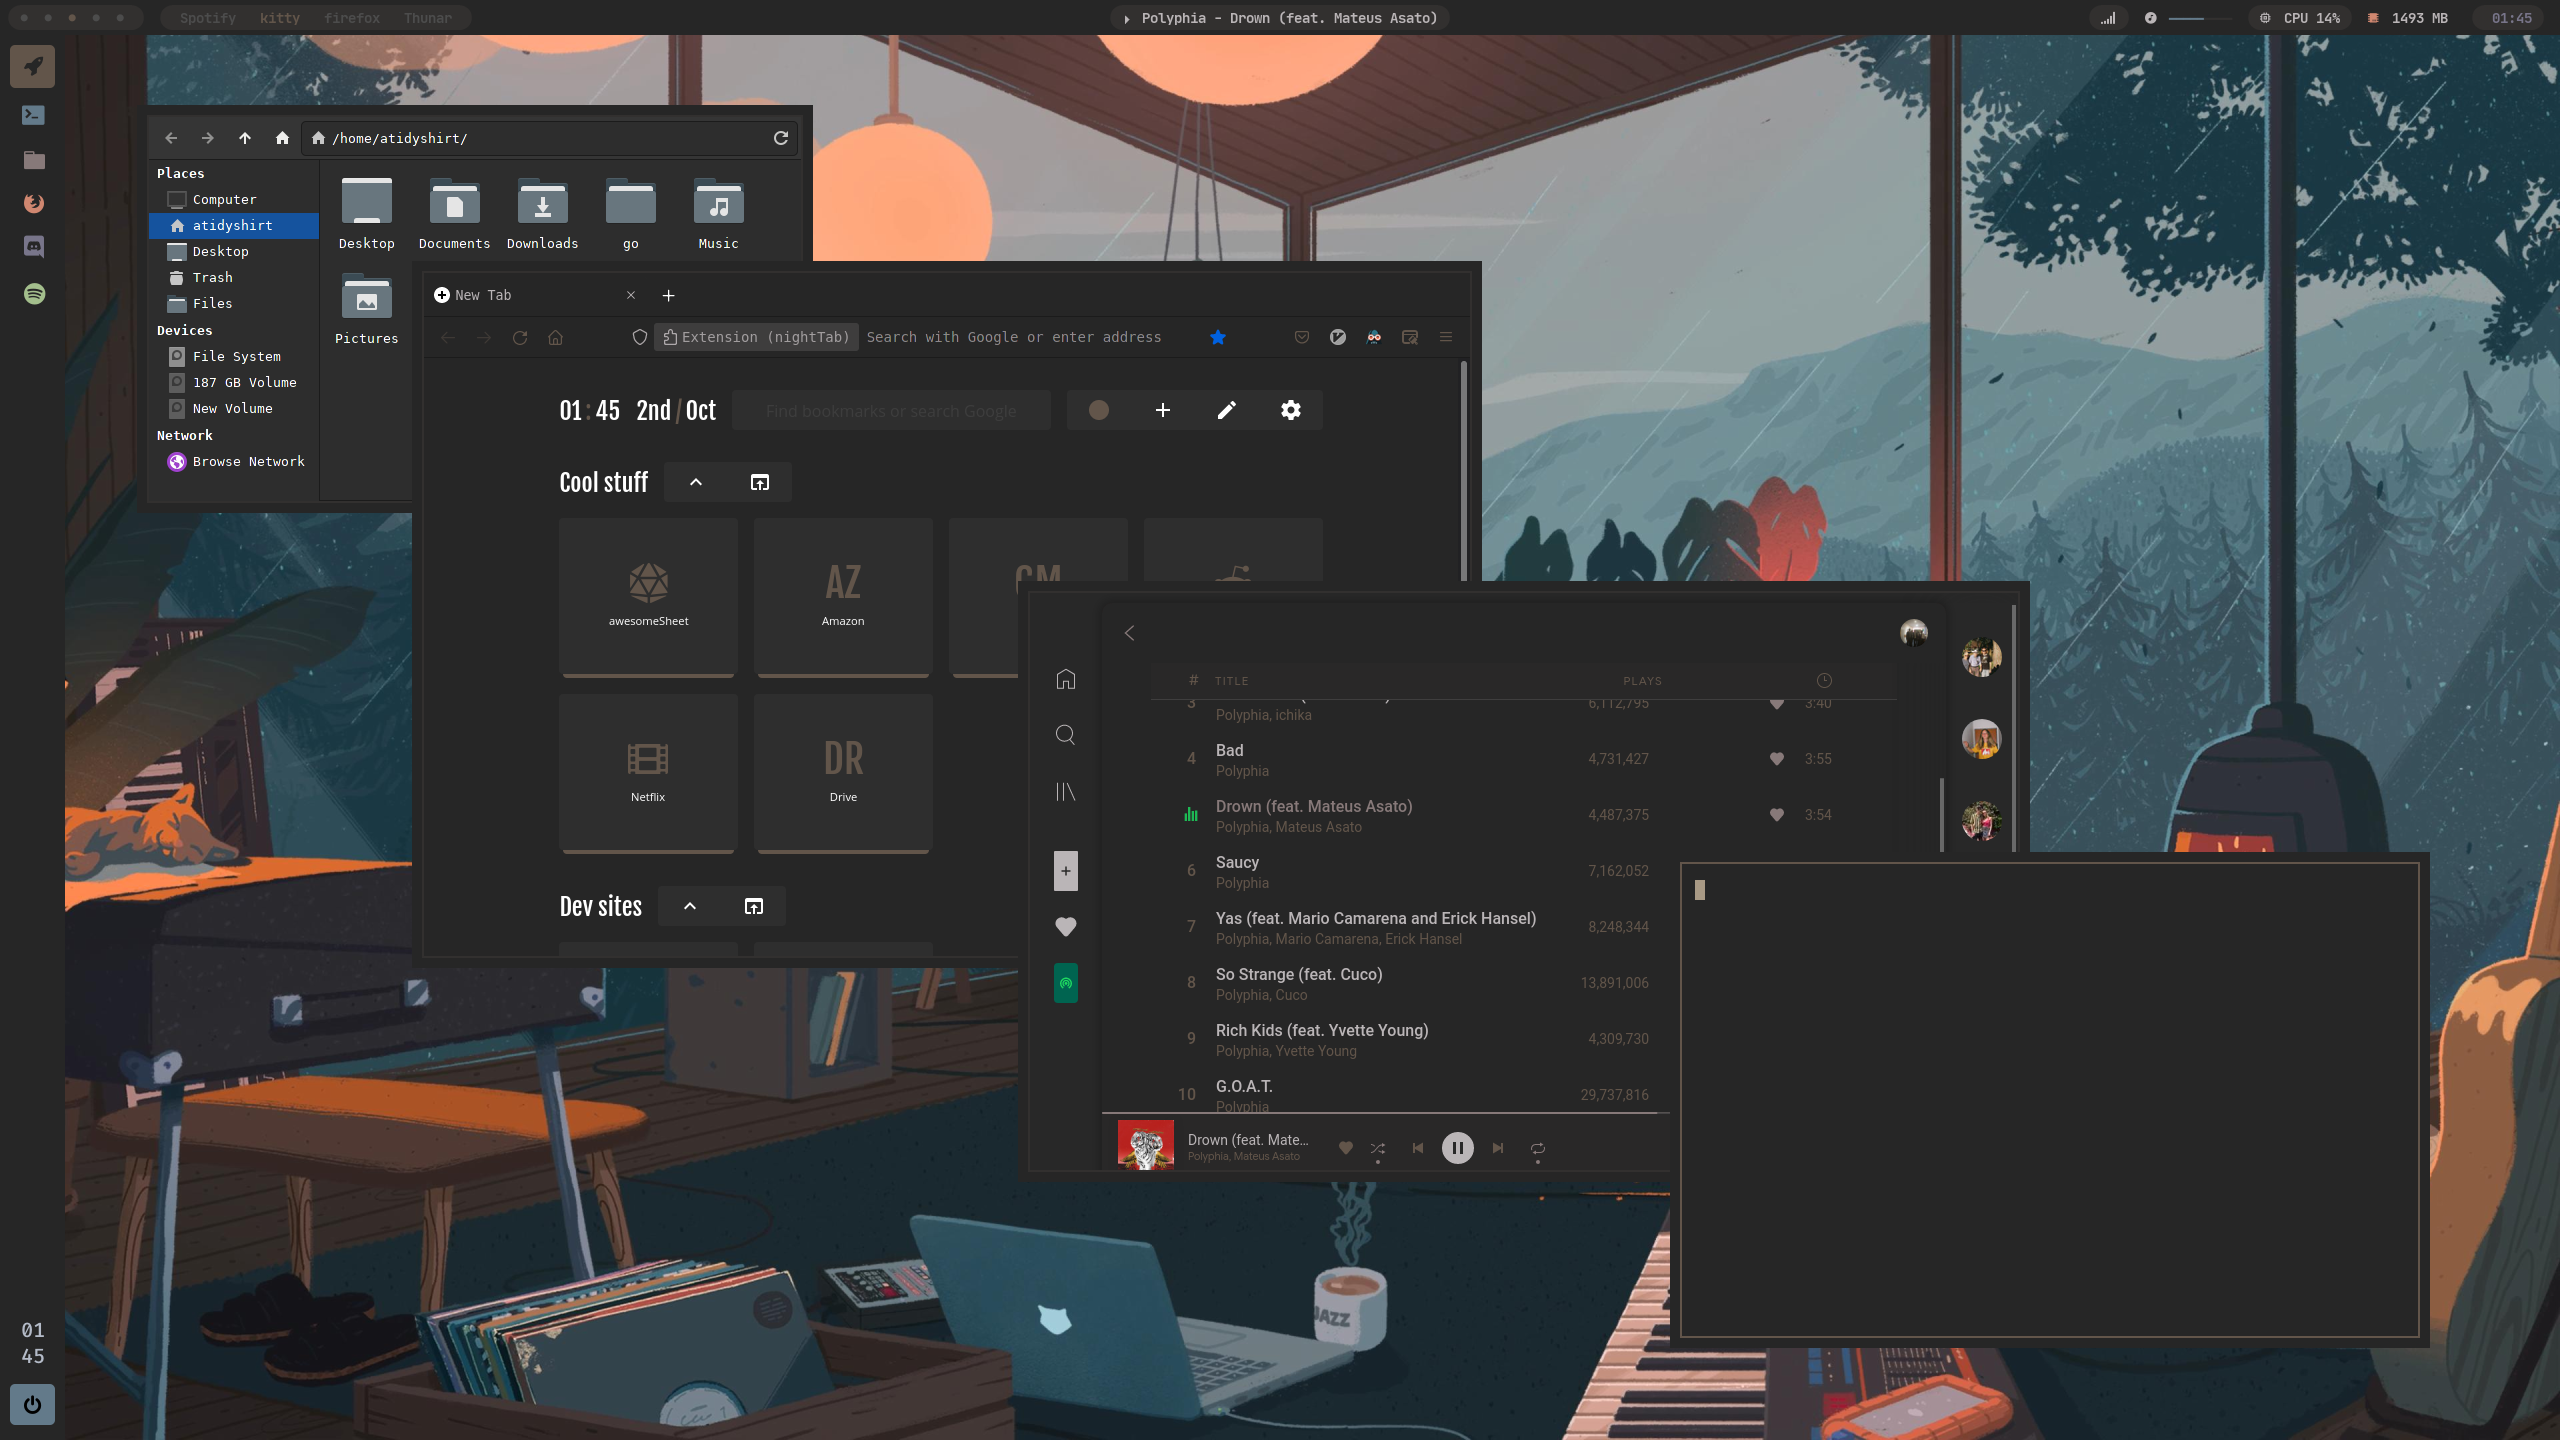Select Trash in Thunar Places sidebar
The image size is (2560, 1440).
212,277
